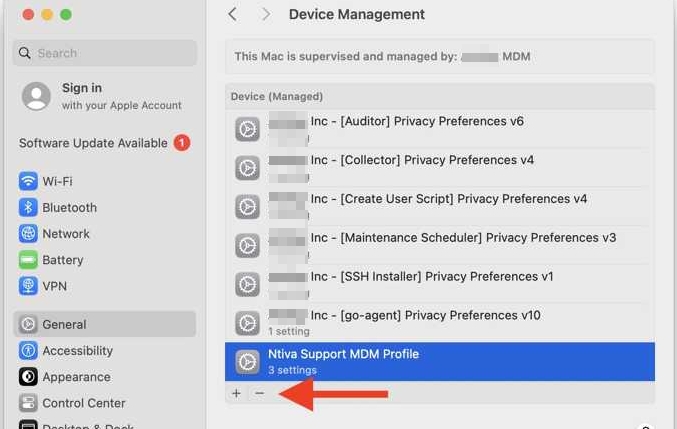The height and width of the screenshot is (429, 677).
Task: Open Wi-Fi settings
Action: click(104, 181)
